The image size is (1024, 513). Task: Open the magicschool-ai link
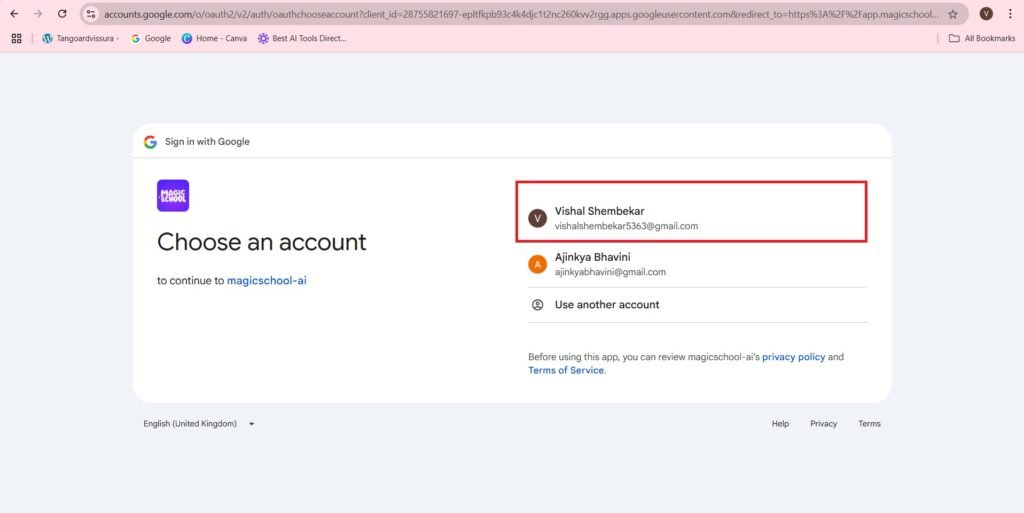coord(266,281)
